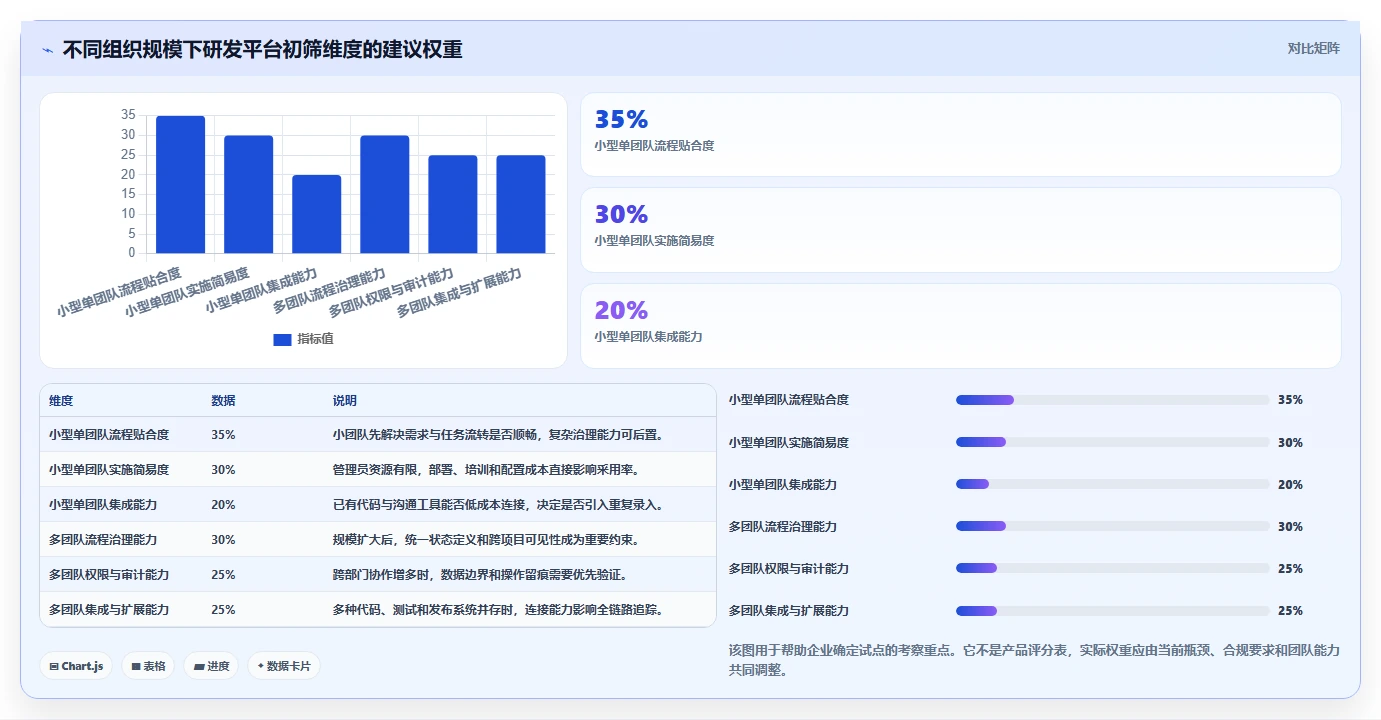Viewport: 1381px width, 720px height.
Task: Toggle the 指标值 legend color box
Action: pos(282,340)
